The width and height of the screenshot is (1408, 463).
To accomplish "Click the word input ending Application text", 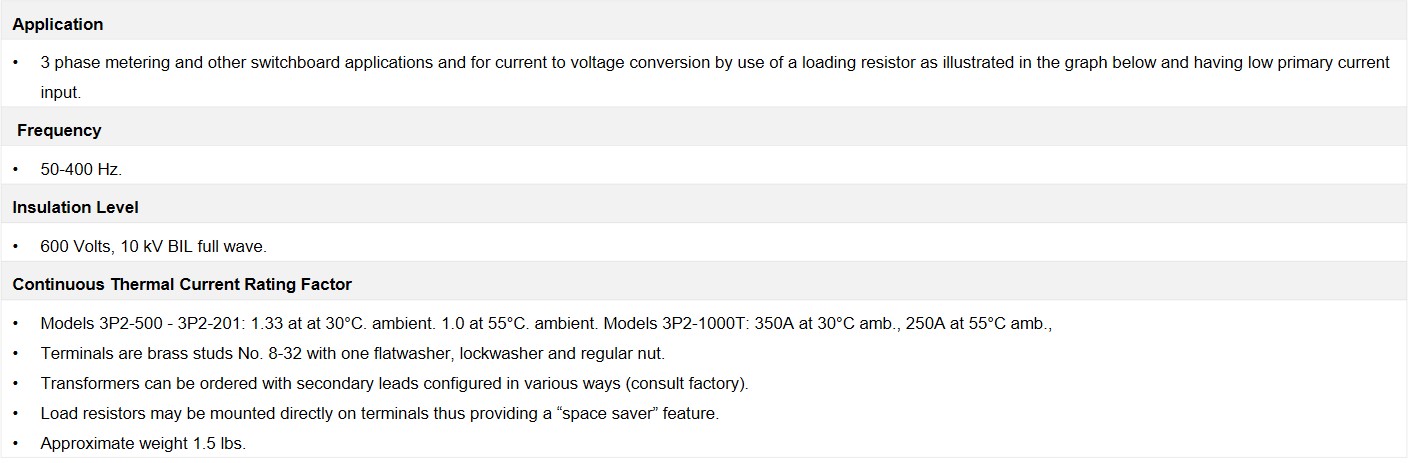I will pyautogui.click(x=60, y=92).
